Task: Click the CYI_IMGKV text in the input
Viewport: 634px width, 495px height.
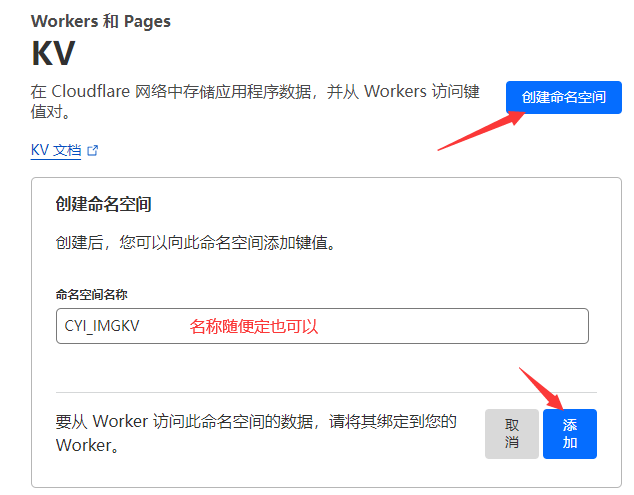Action: click(100, 326)
